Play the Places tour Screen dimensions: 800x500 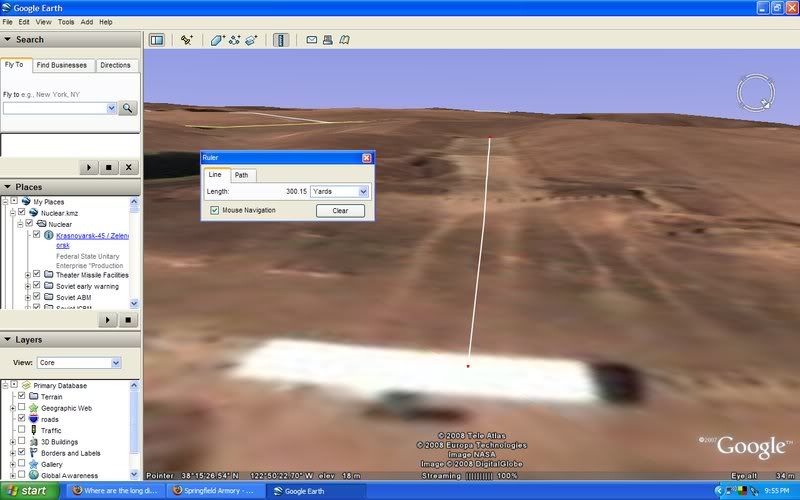tap(108, 320)
